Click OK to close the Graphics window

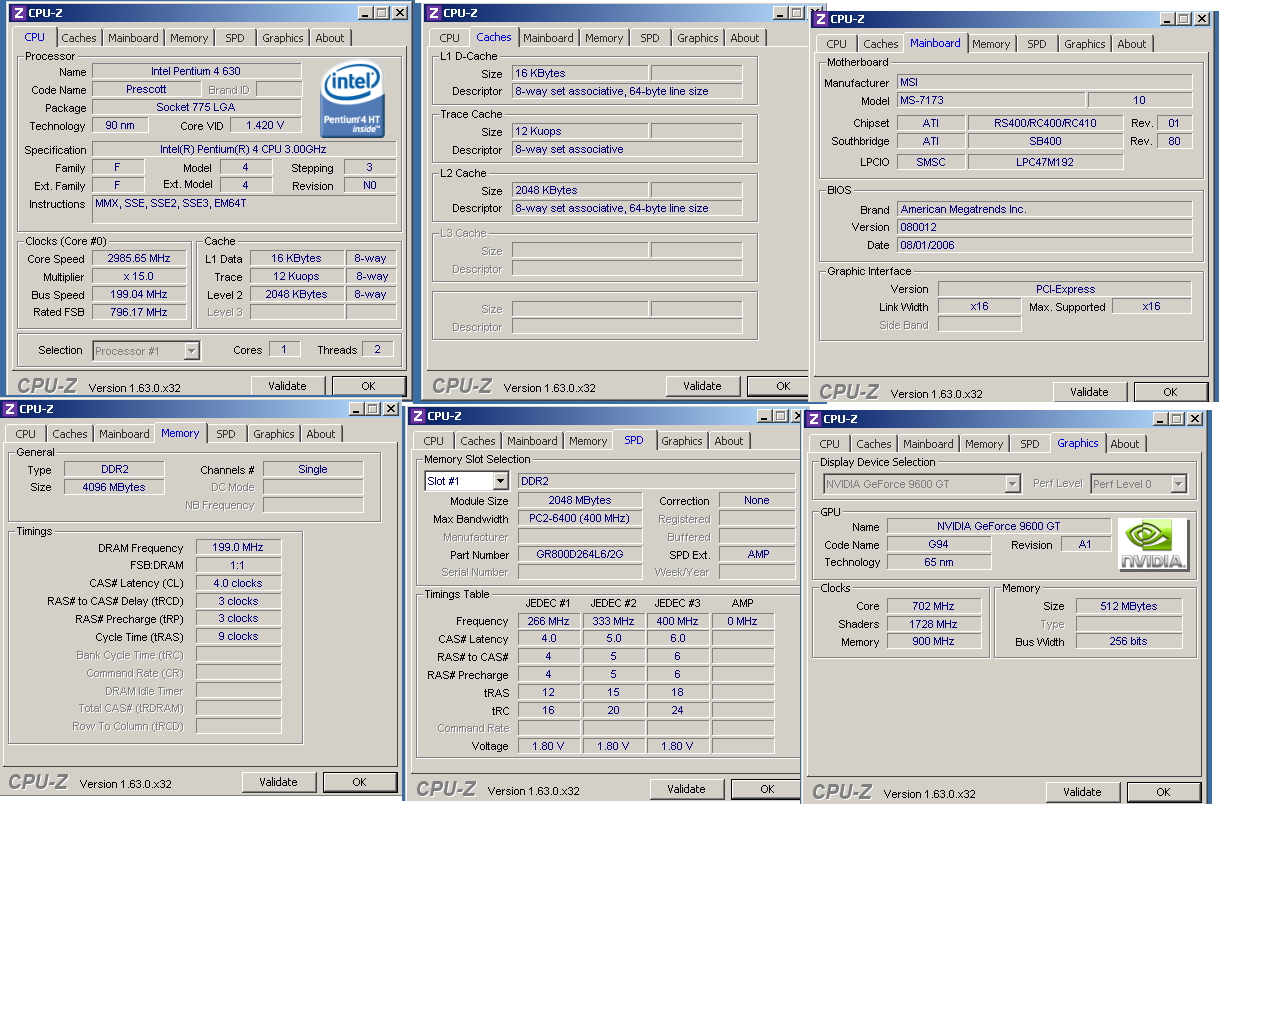pyautogui.click(x=1163, y=791)
